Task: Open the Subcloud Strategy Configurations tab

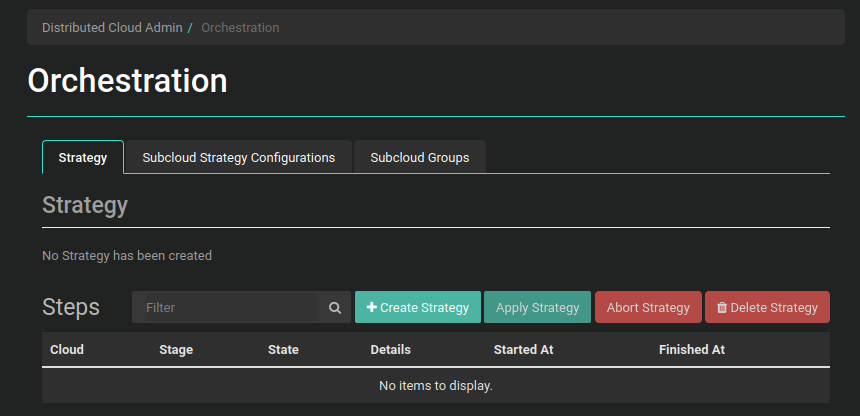Action: (x=238, y=158)
